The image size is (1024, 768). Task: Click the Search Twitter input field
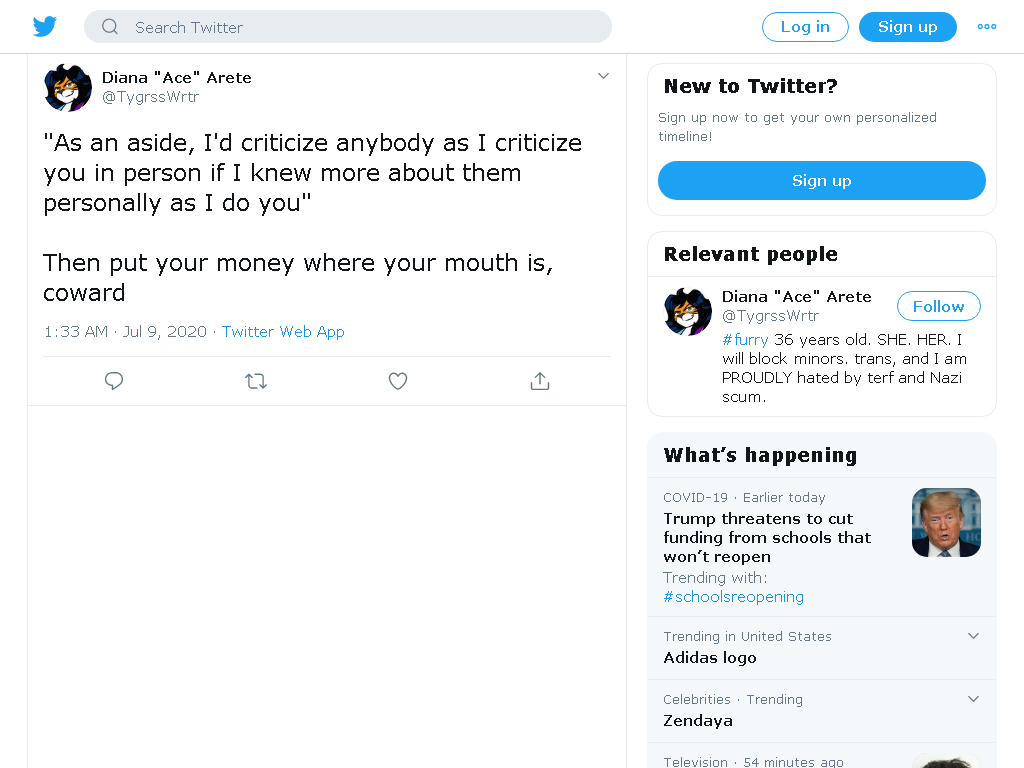(347, 27)
